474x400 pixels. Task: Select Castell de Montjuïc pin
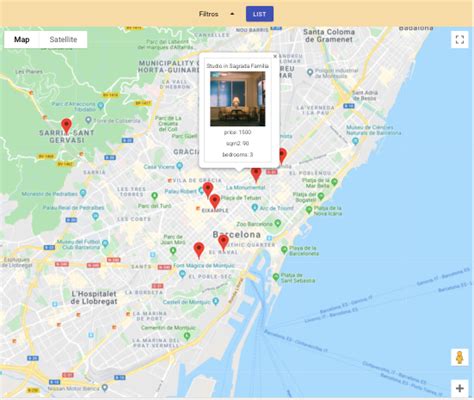point(216,302)
